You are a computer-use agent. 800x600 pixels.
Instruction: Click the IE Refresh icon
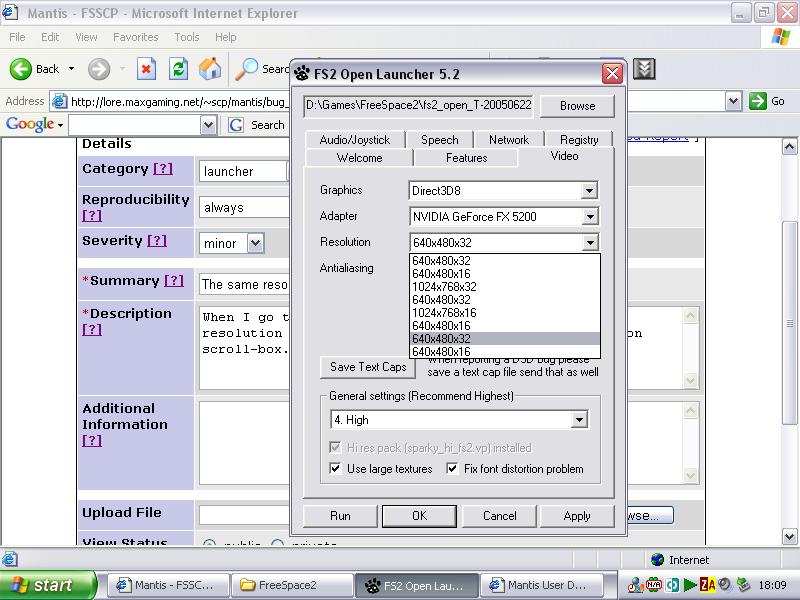coord(178,69)
